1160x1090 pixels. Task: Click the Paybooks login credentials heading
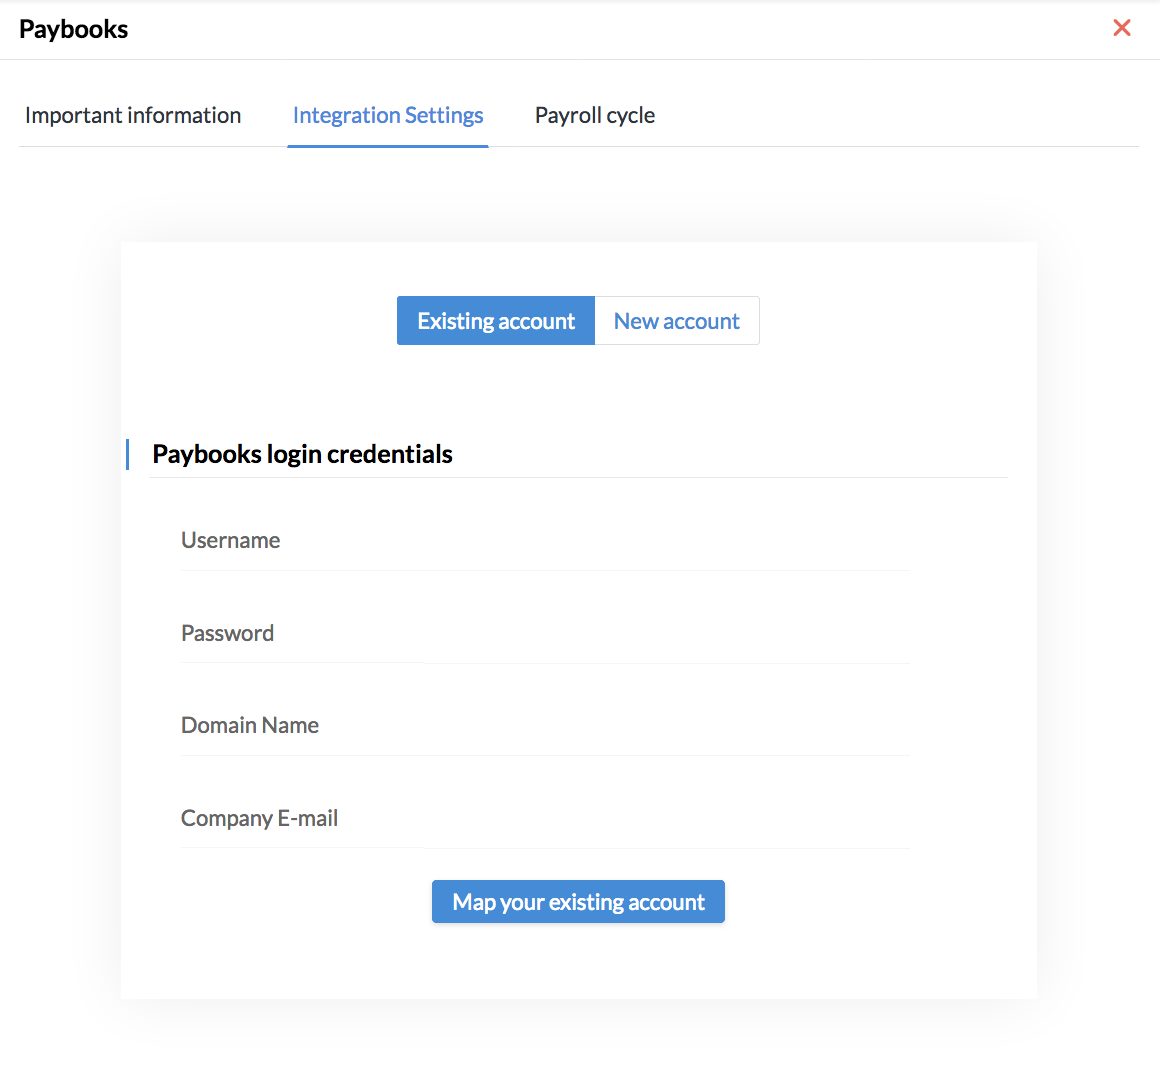coord(303,454)
